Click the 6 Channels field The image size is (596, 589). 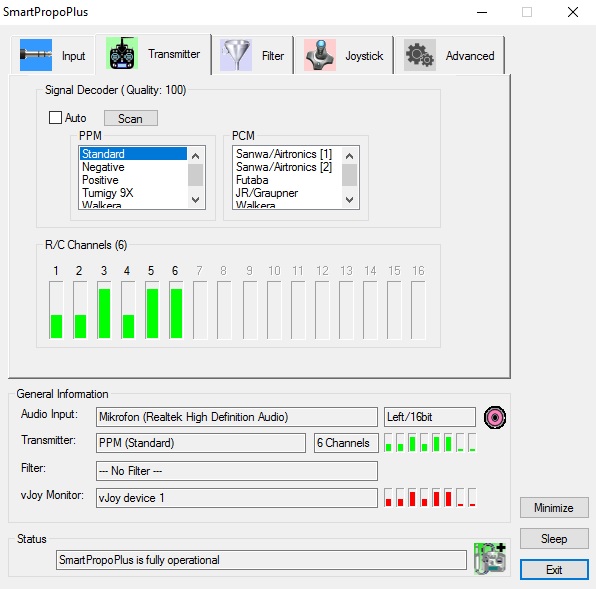[346, 443]
